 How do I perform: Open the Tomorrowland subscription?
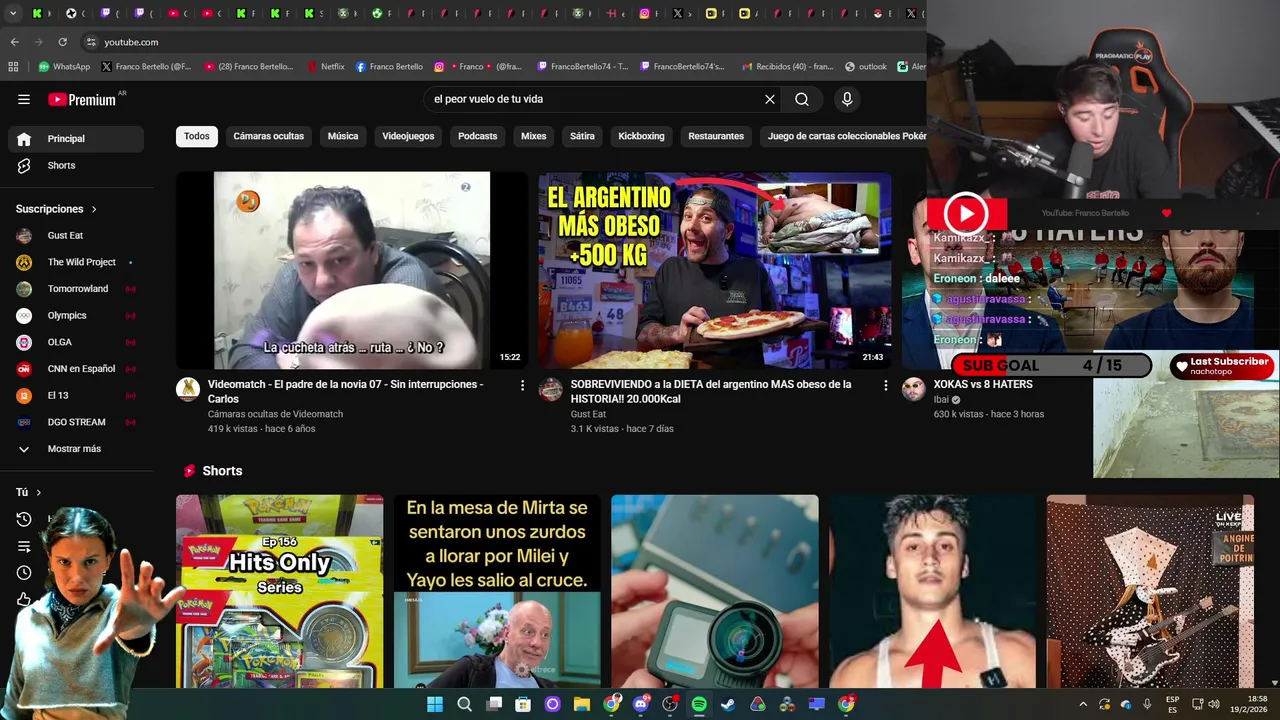[76, 289]
